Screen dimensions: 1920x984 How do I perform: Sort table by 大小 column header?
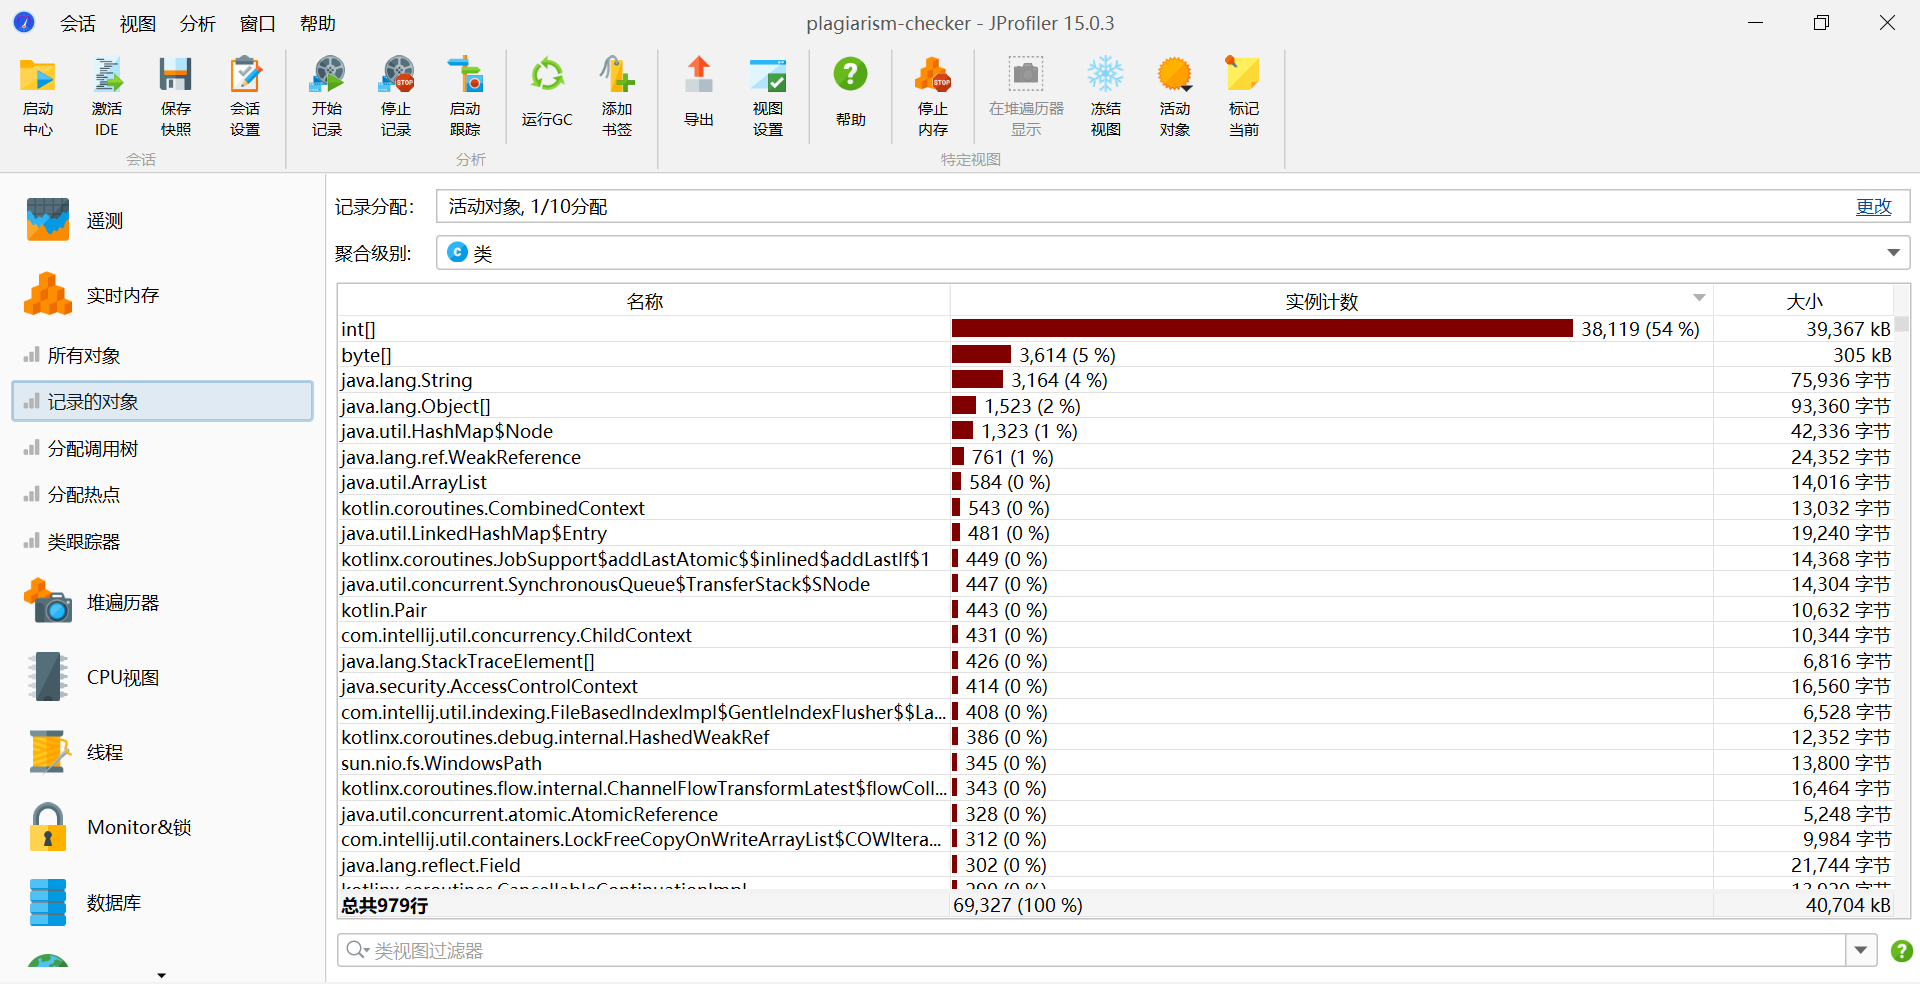pyautogui.click(x=1803, y=301)
